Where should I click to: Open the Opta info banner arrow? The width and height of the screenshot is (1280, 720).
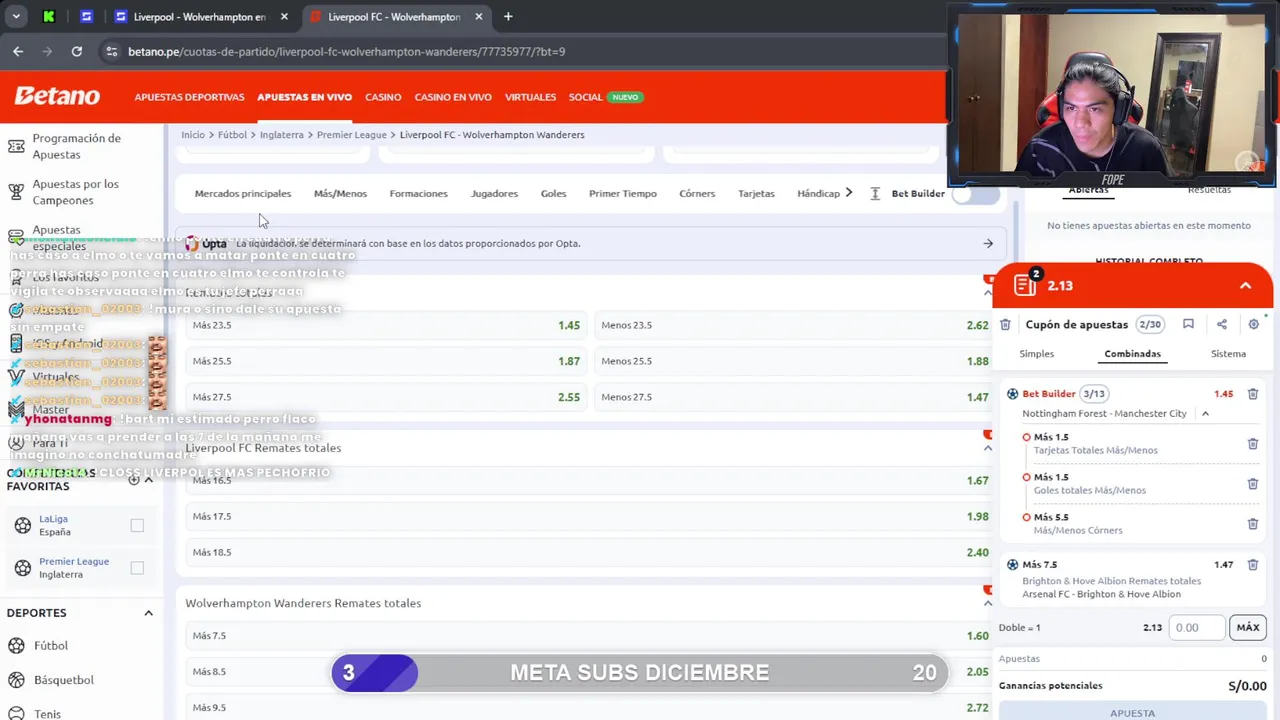(988, 243)
